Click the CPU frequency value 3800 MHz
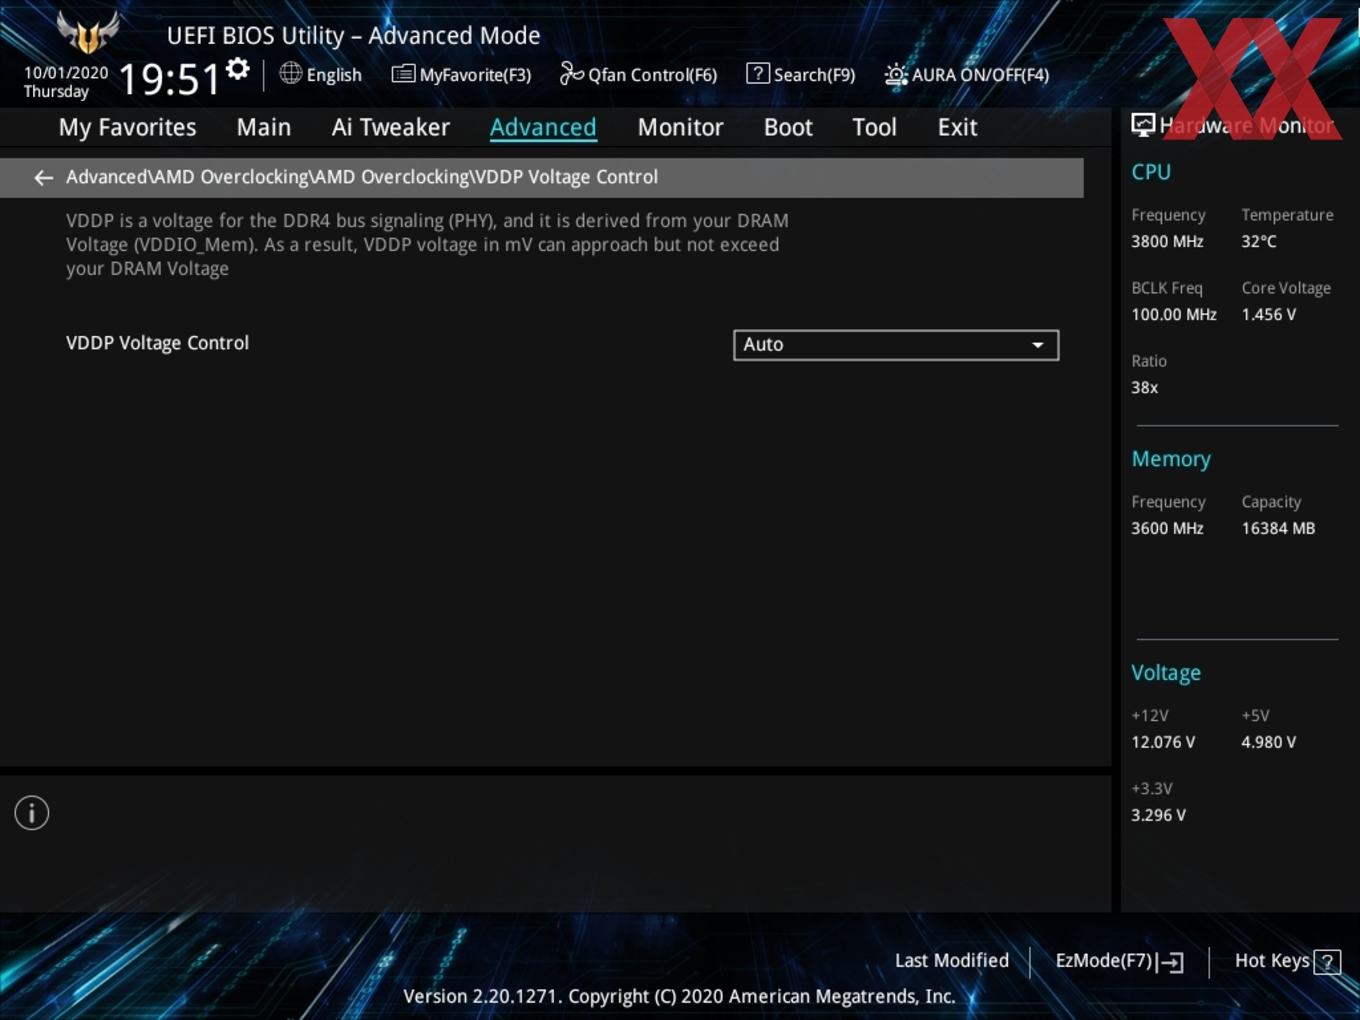1360x1020 pixels. coord(1167,242)
